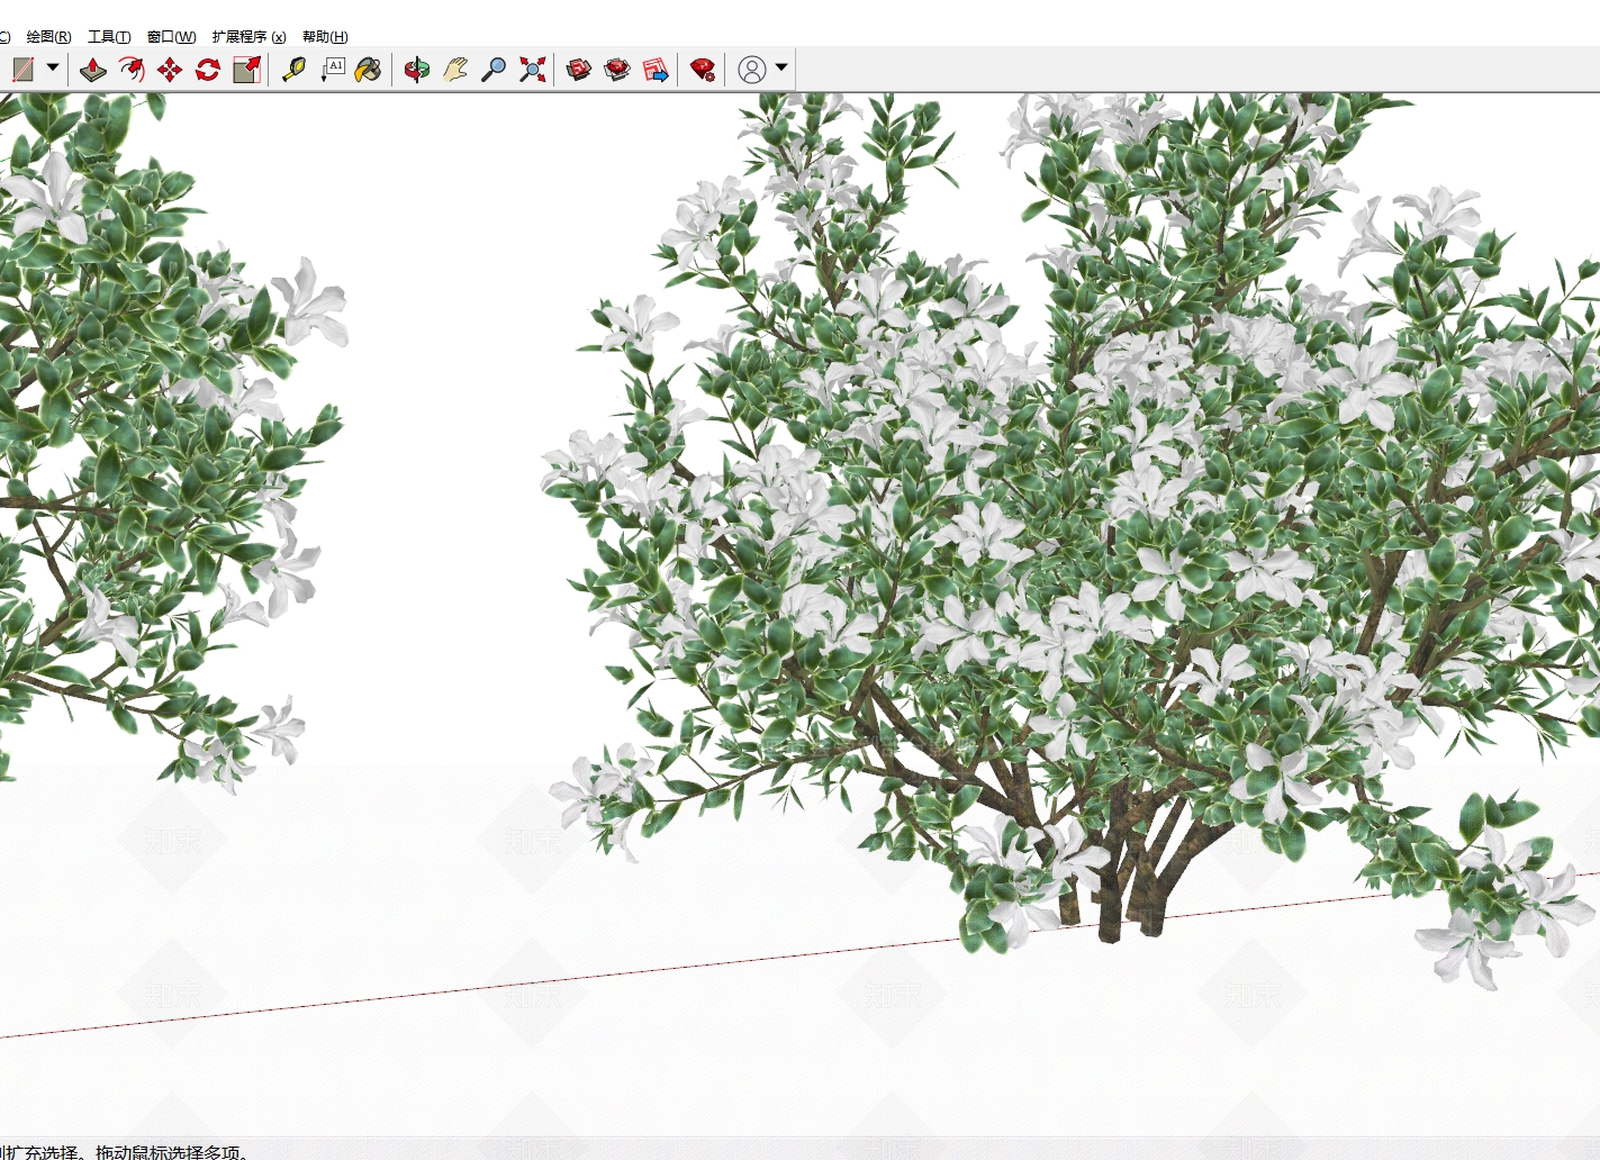1600x1160 pixels.
Task: Expand the shape tool dropdown arrow
Action: 52,68
